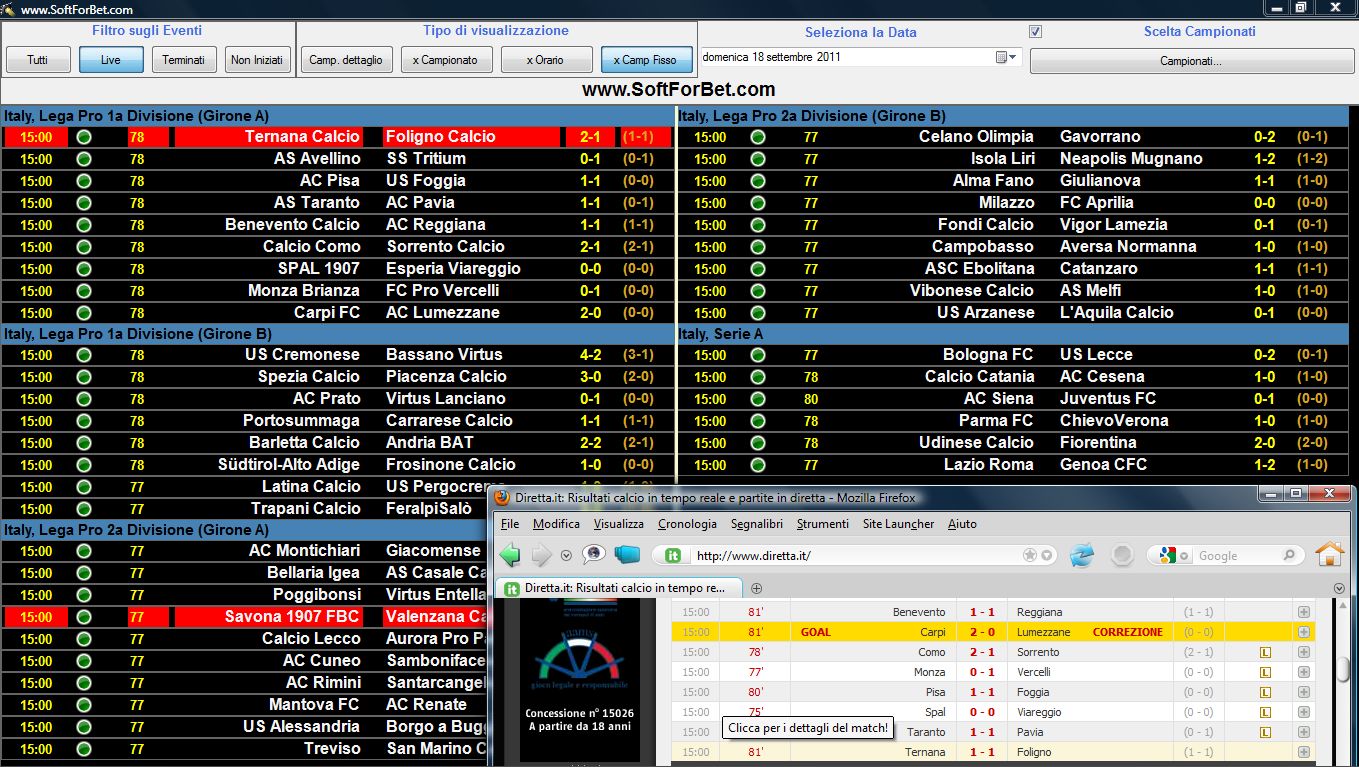
Task: Expand the Como-Sorrento row with plus icon
Action: click(x=1304, y=652)
